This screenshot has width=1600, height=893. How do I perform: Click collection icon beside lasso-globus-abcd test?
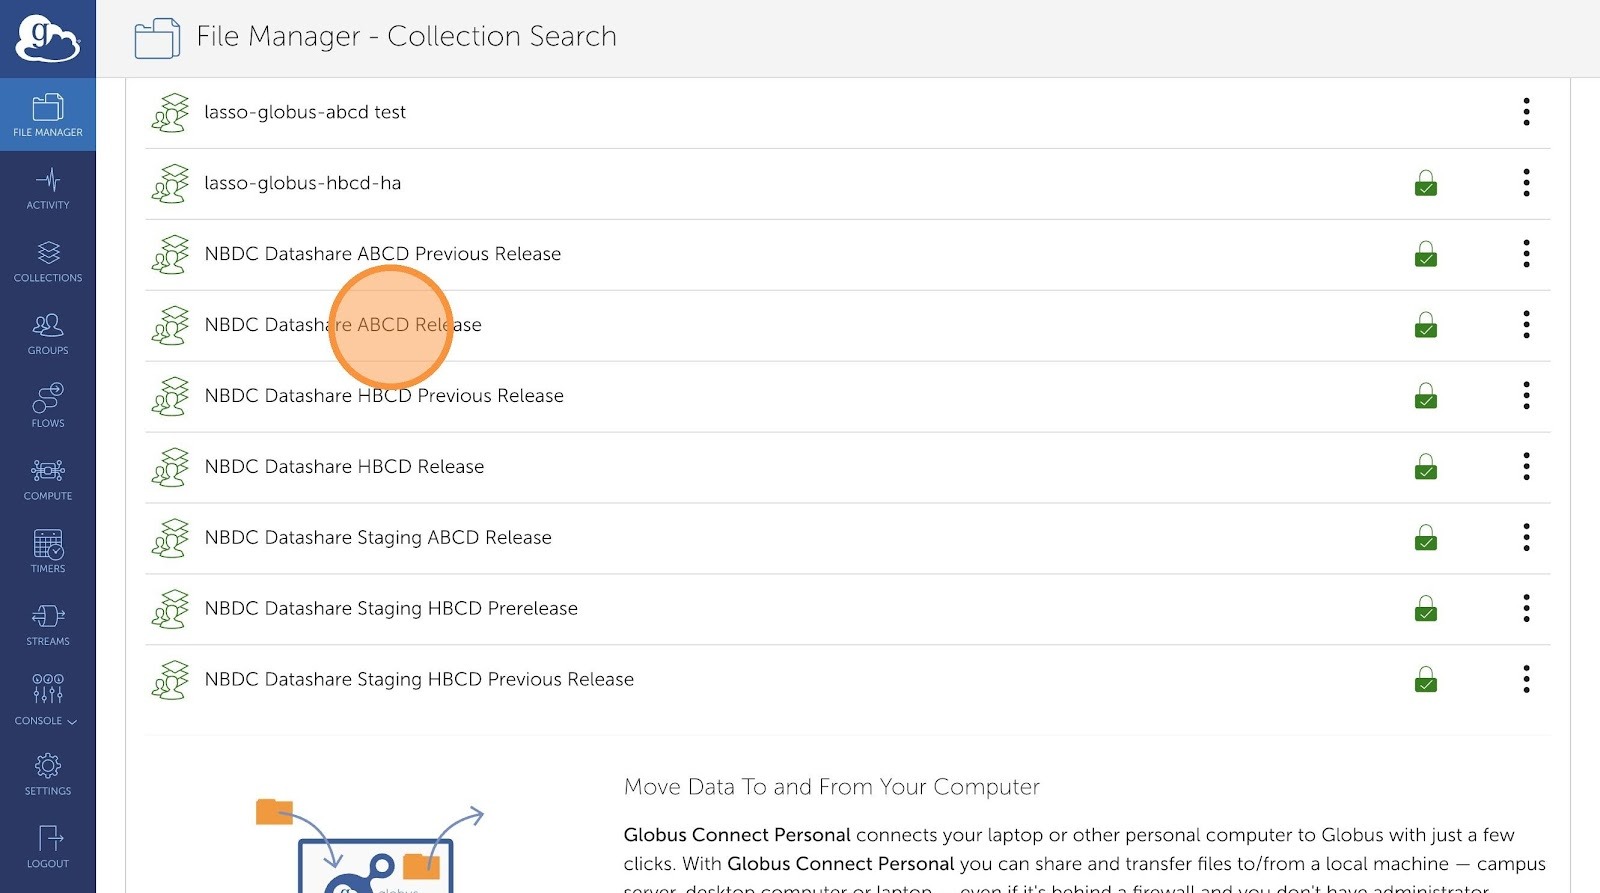point(170,112)
